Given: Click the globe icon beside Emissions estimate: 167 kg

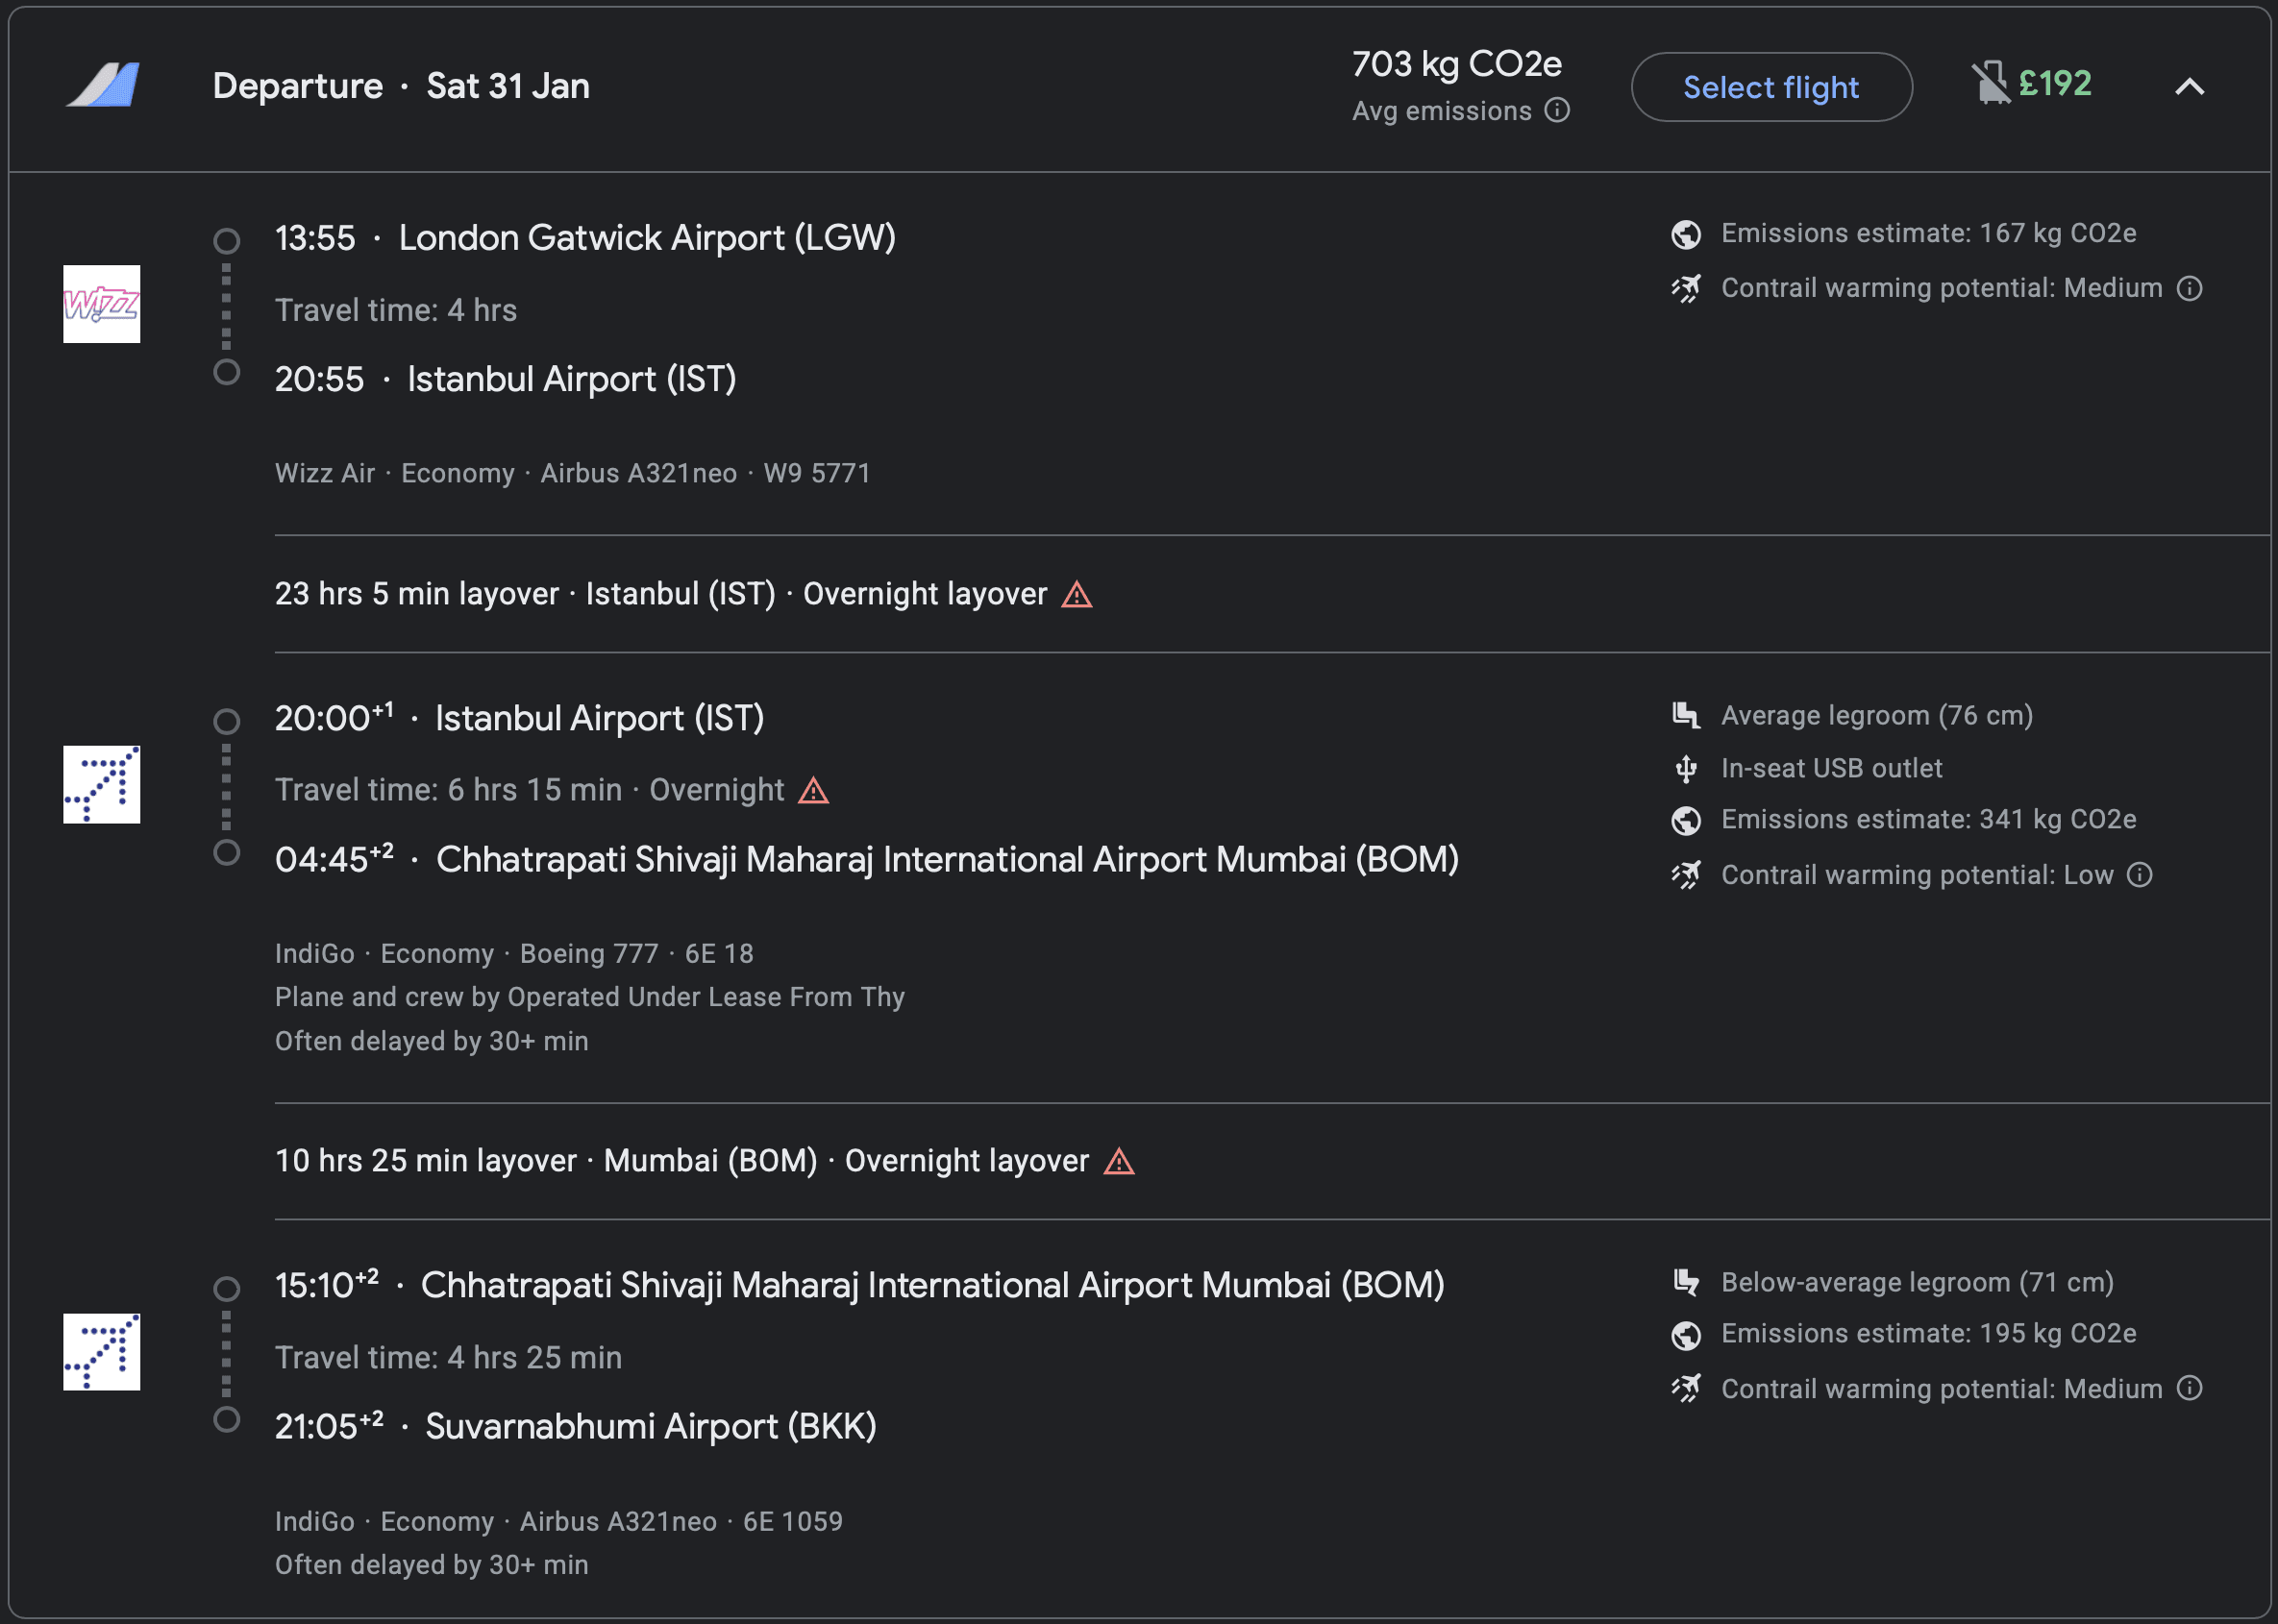Looking at the screenshot, I should click(1686, 234).
